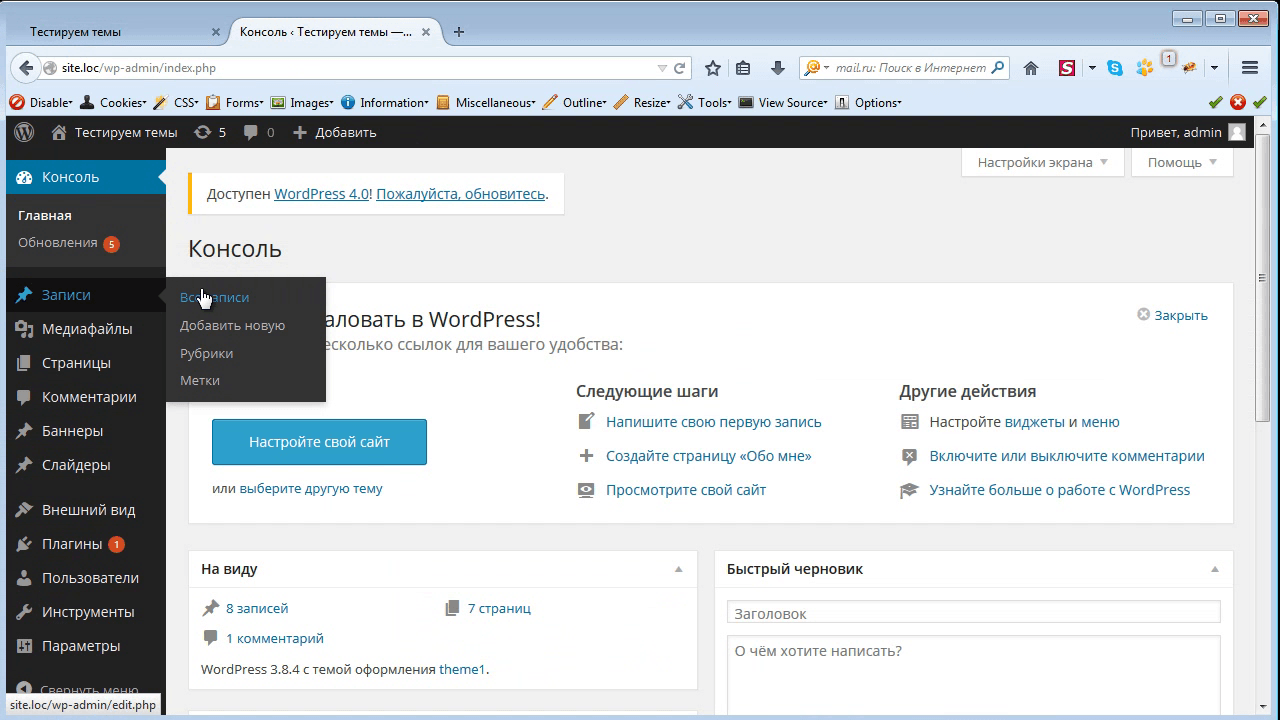Image resolution: width=1280 pixels, height=720 pixels.
Task: Choose Добавить новую in the Записи flyout
Action: 232,325
